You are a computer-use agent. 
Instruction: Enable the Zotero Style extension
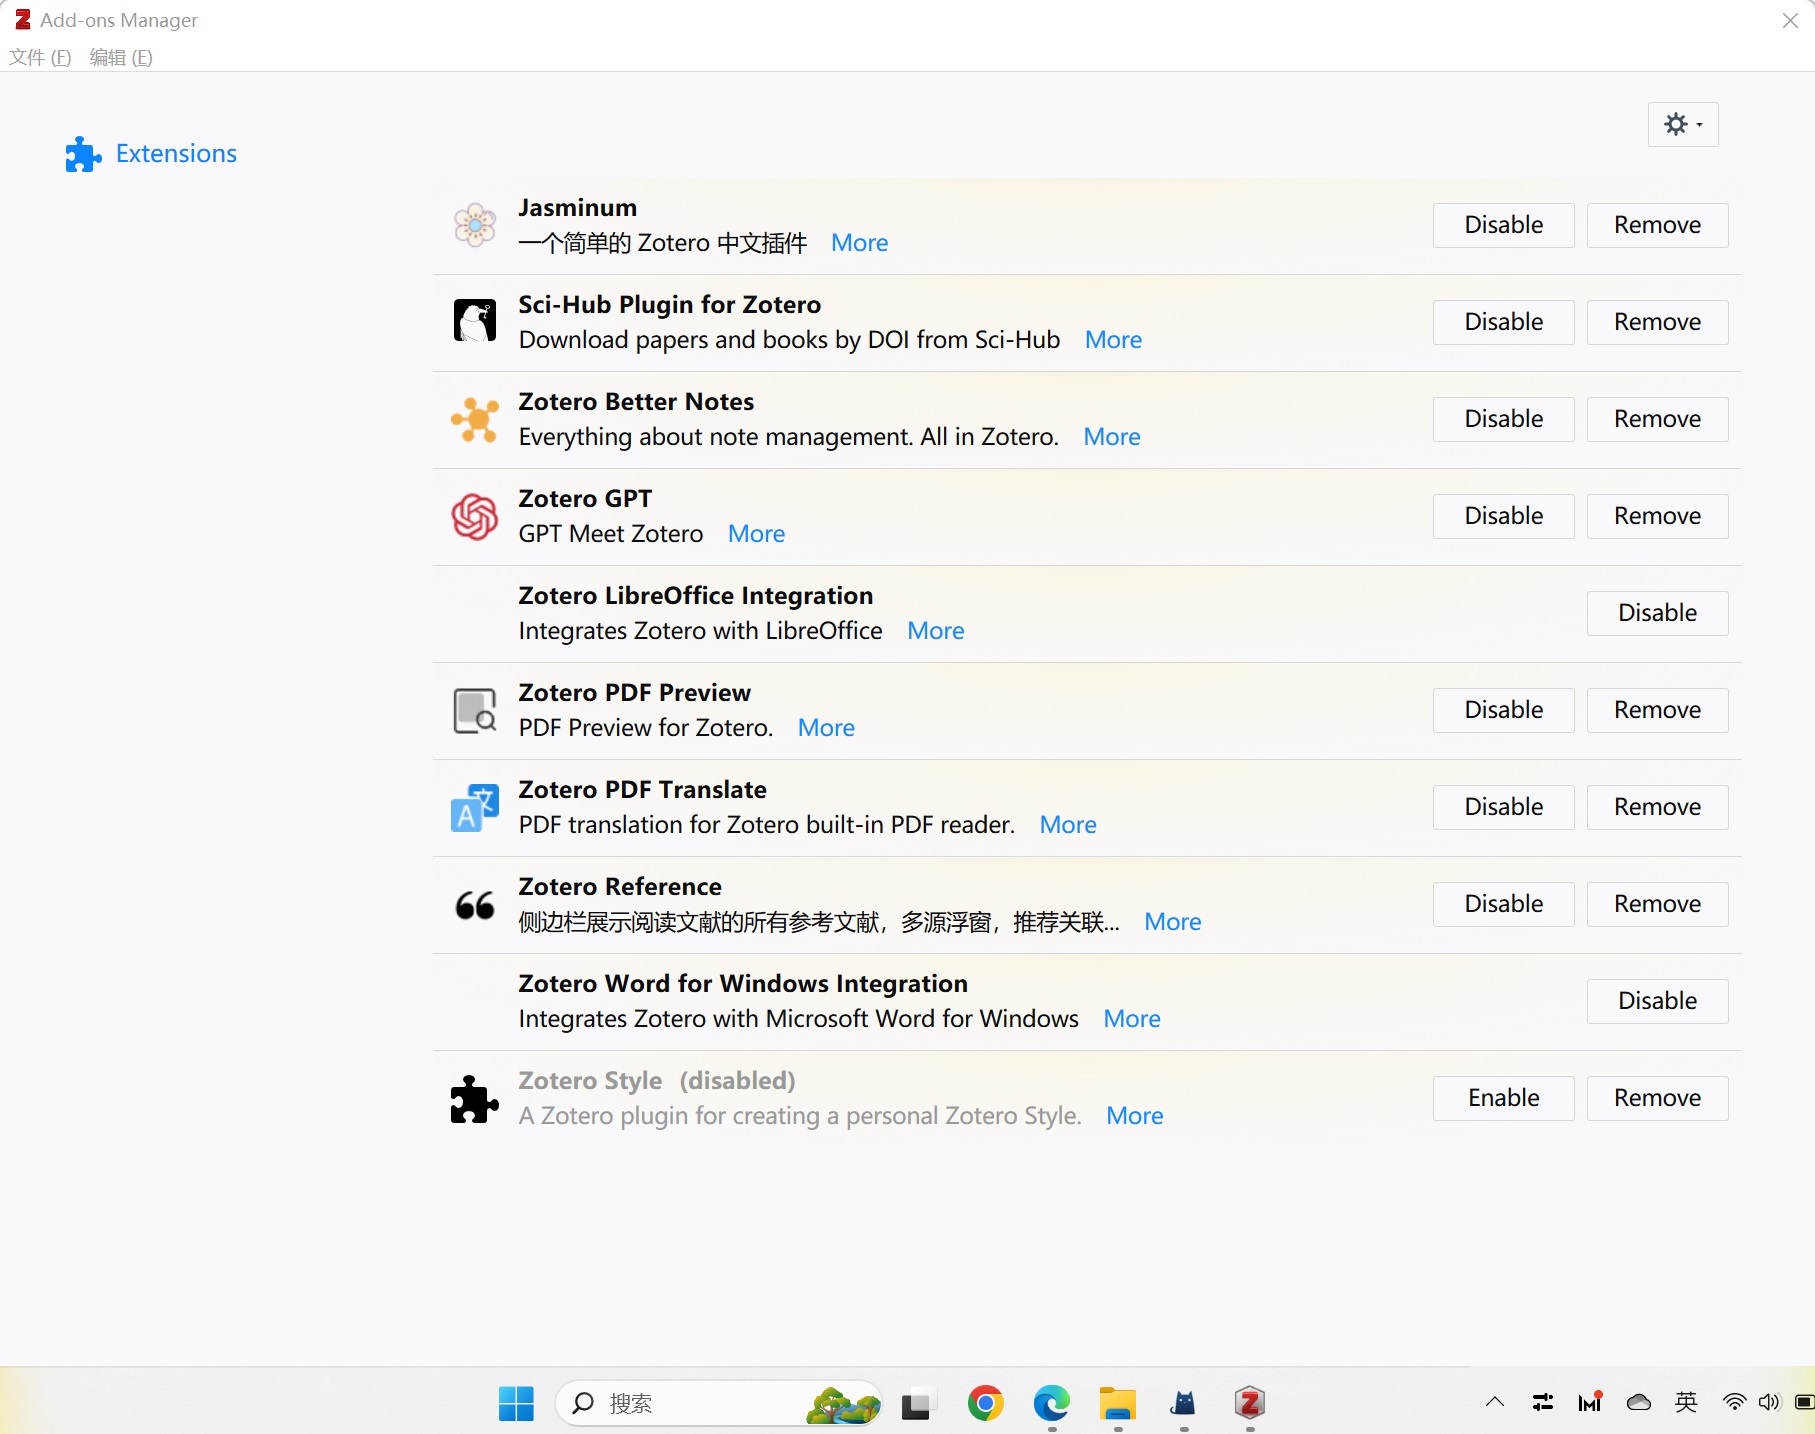(x=1503, y=1098)
